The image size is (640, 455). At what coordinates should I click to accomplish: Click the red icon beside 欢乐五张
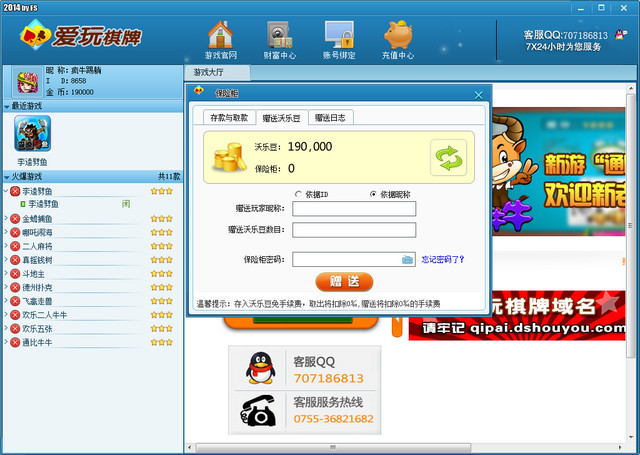point(15,328)
